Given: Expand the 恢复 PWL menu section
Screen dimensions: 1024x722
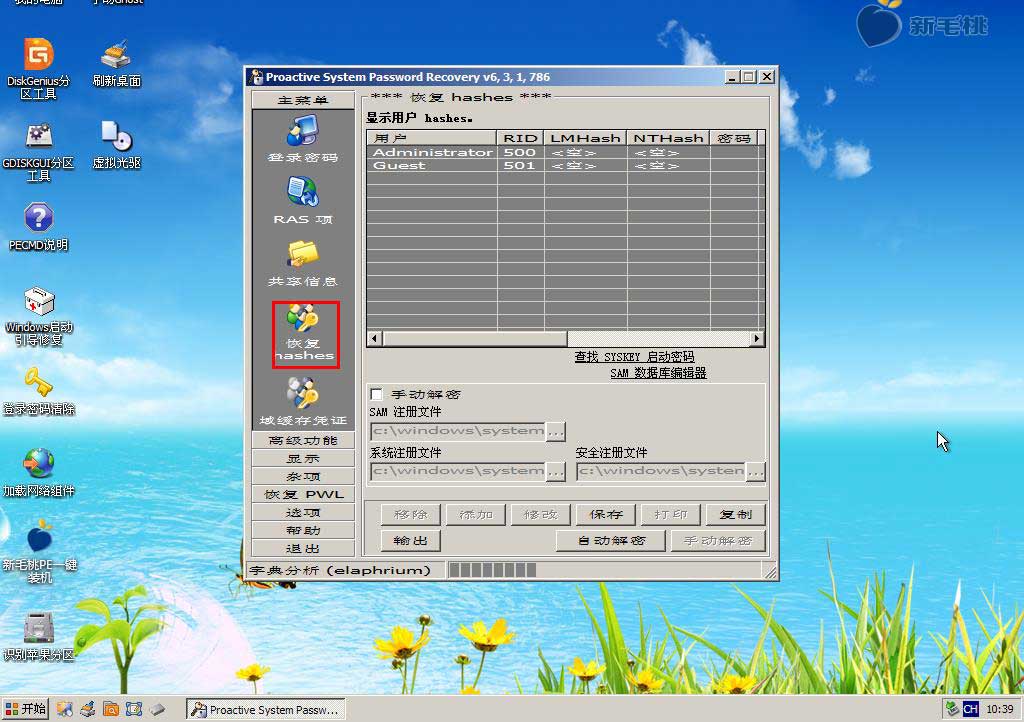Looking at the screenshot, I should tap(303, 494).
